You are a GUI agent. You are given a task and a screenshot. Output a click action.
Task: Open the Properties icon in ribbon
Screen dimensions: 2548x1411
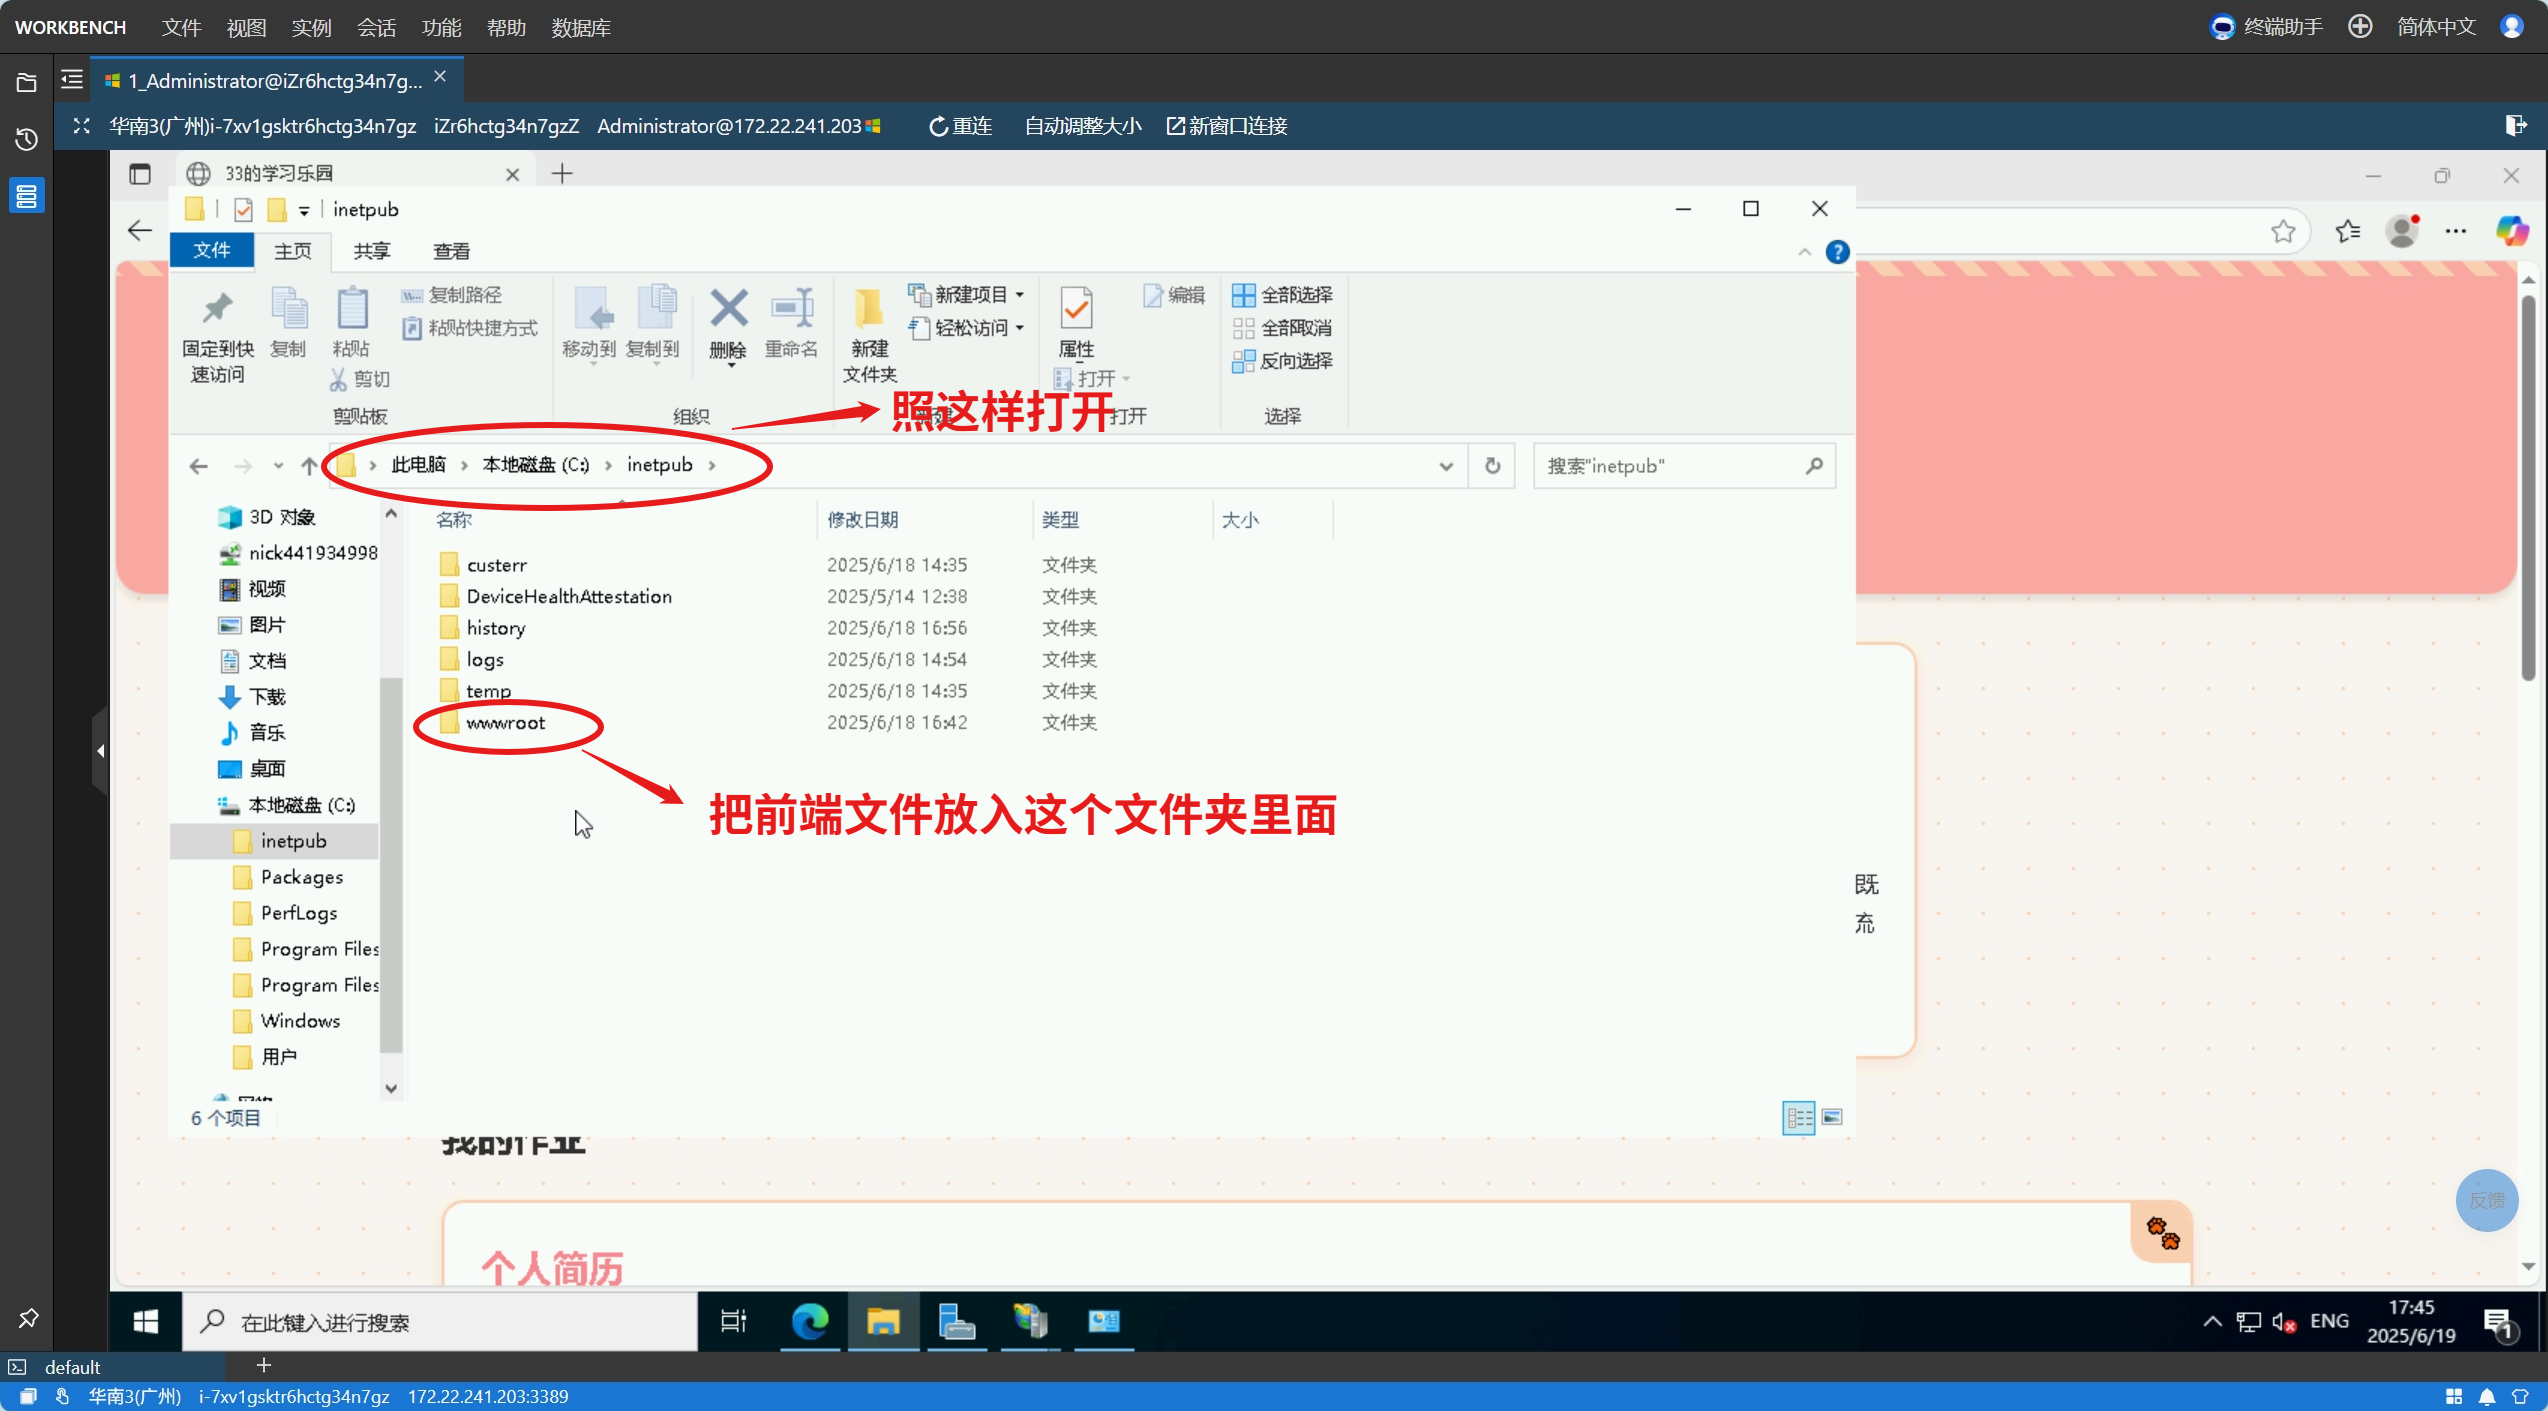(x=1076, y=309)
